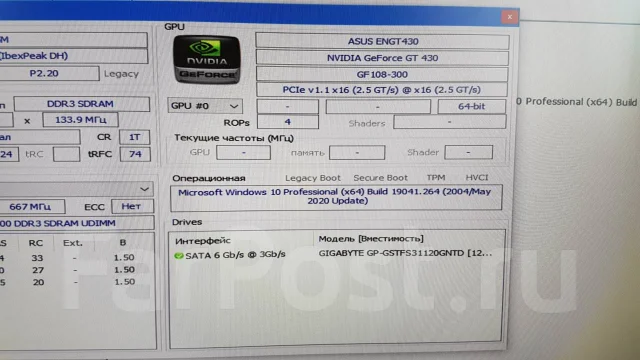The width and height of the screenshot is (640, 360).
Task: Click the Текущие частоты (МГц) group label
Action: click(234, 138)
